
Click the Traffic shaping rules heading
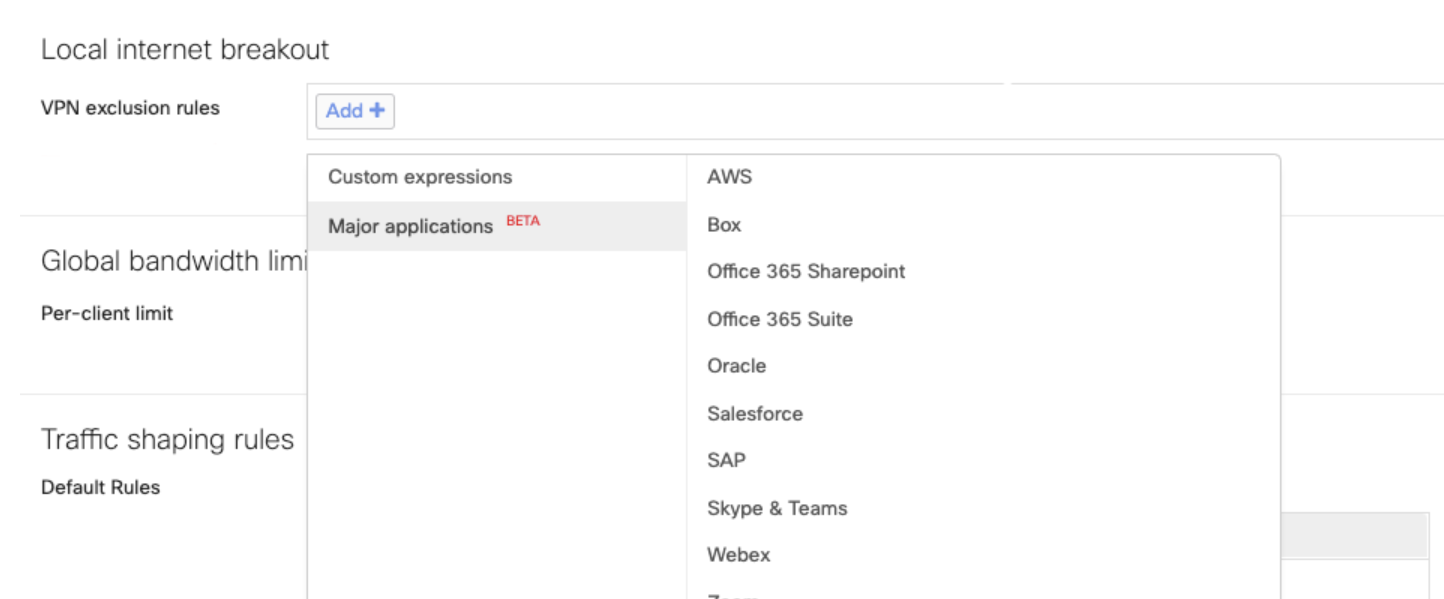click(166, 439)
